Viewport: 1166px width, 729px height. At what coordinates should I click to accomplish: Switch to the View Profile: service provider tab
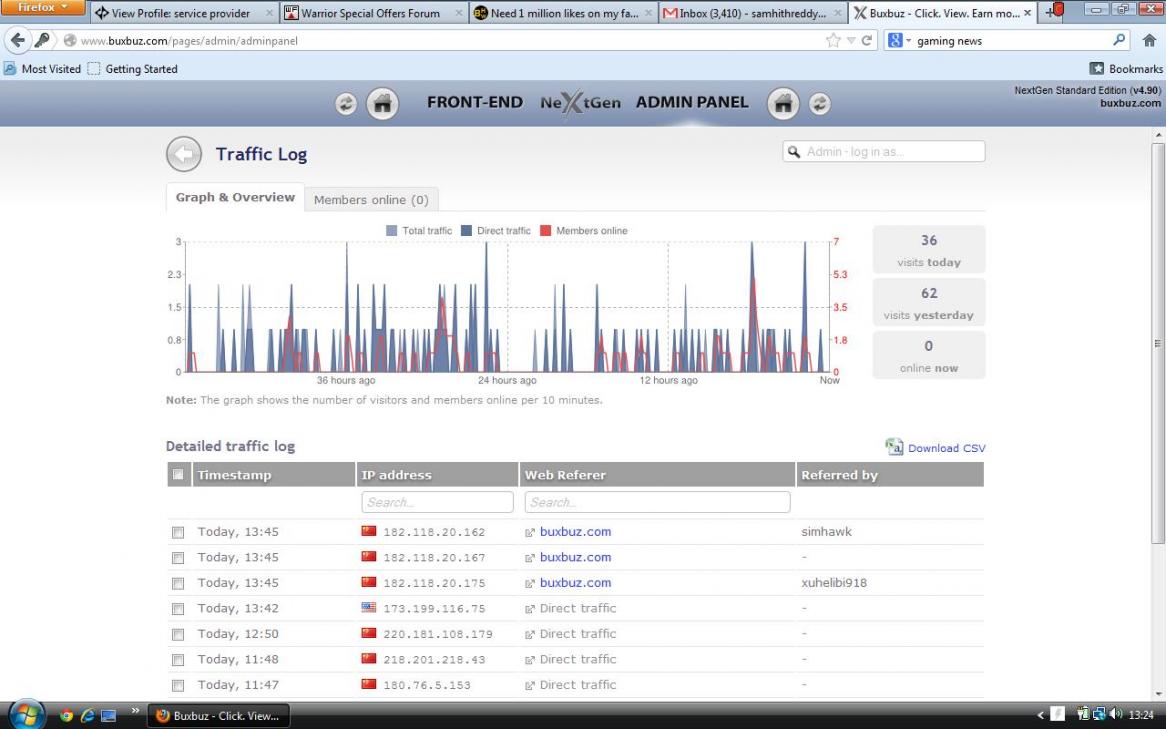coord(184,13)
